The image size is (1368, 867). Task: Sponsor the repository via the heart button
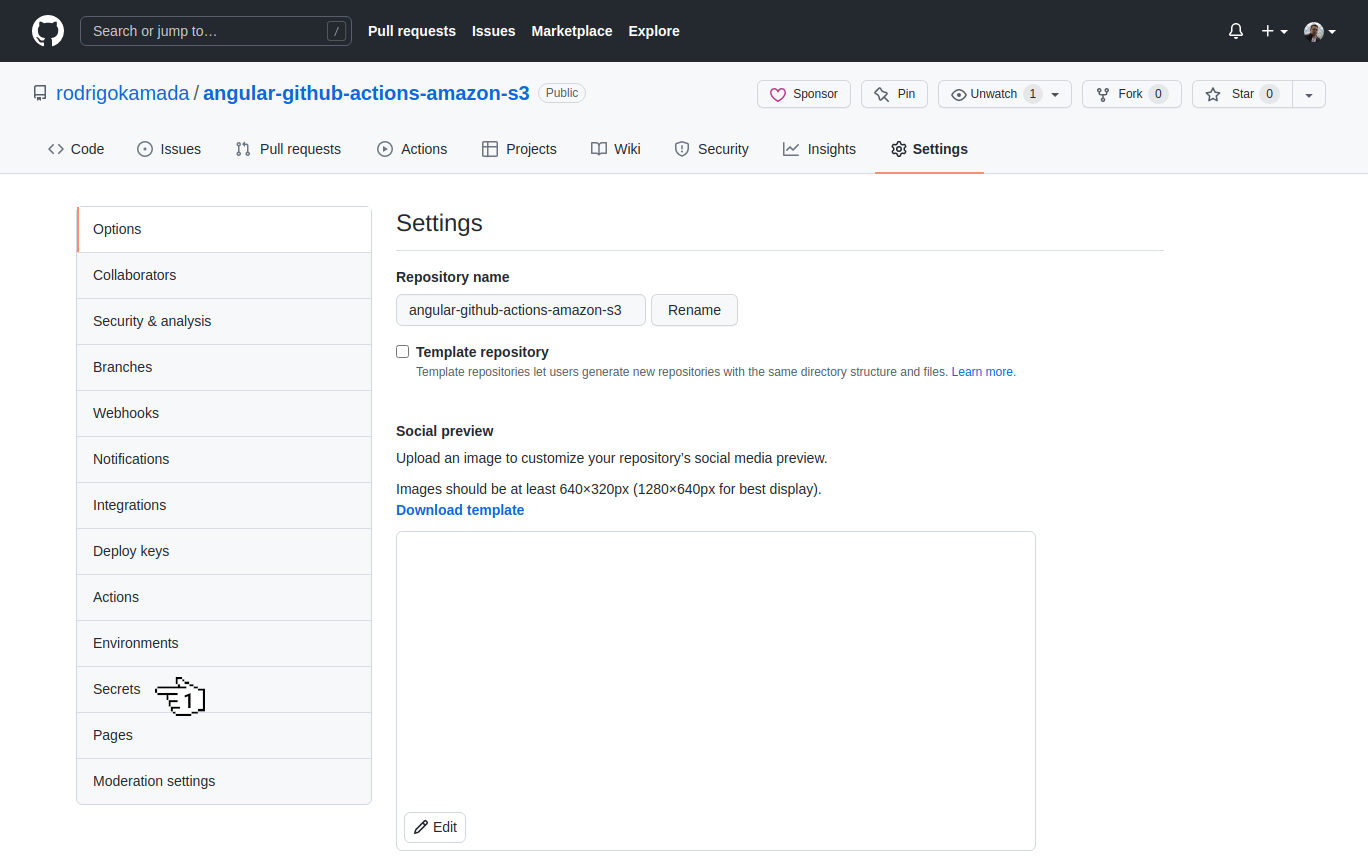point(803,93)
